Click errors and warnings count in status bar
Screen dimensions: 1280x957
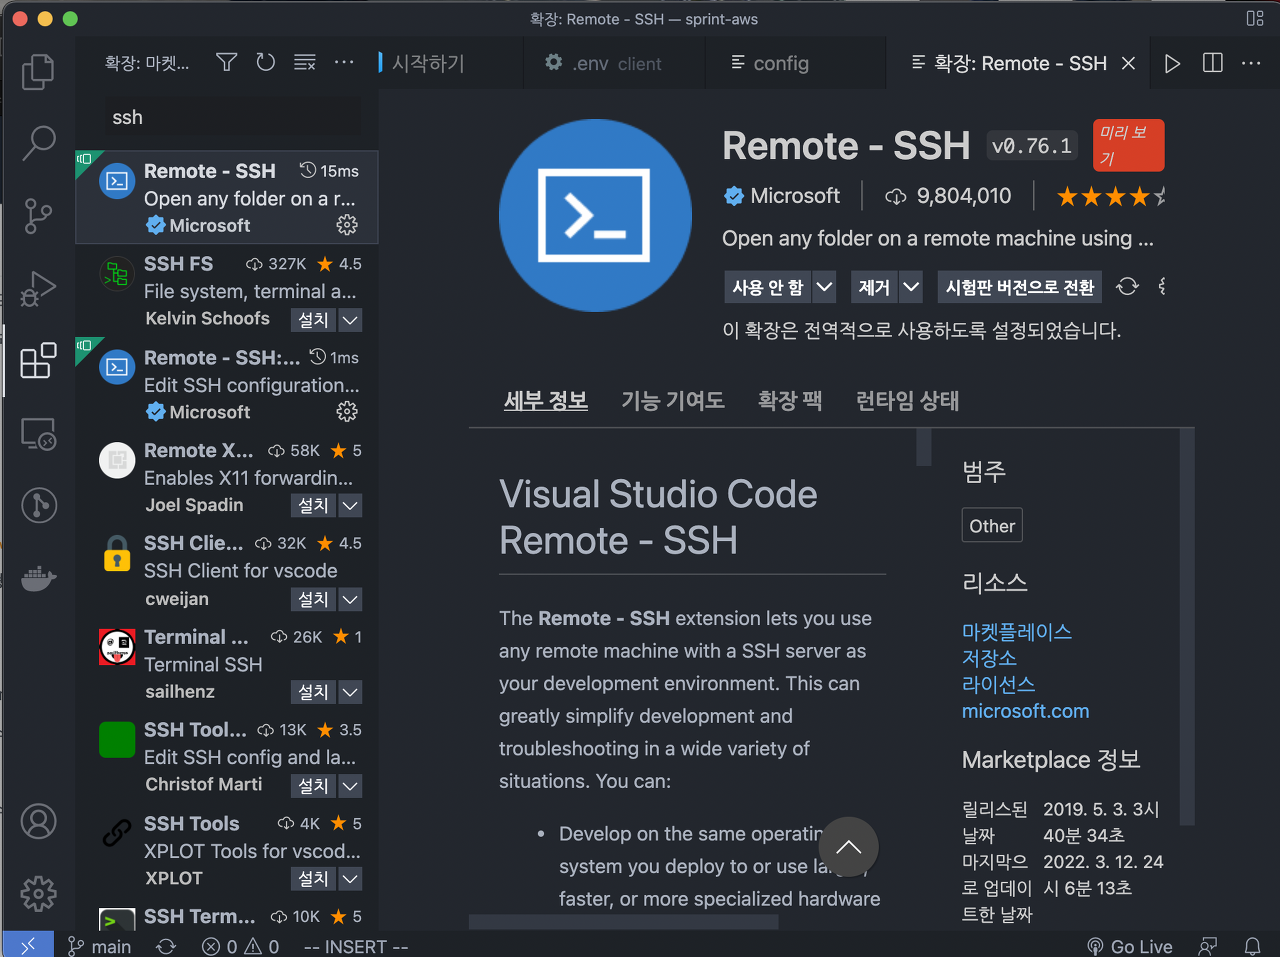(240, 946)
